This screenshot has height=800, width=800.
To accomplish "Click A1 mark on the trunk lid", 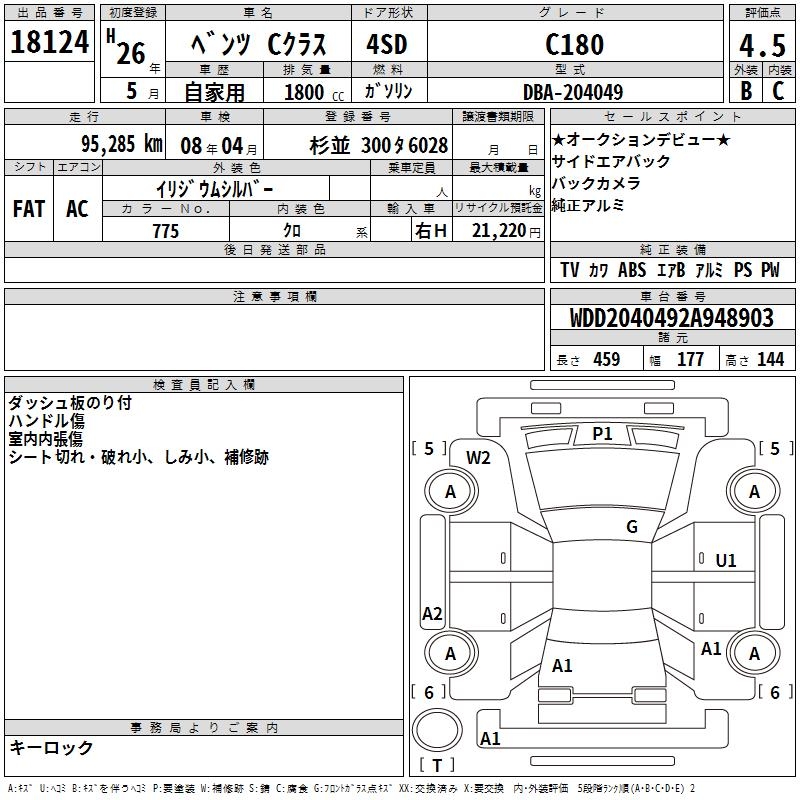I will [x=562, y=665].
